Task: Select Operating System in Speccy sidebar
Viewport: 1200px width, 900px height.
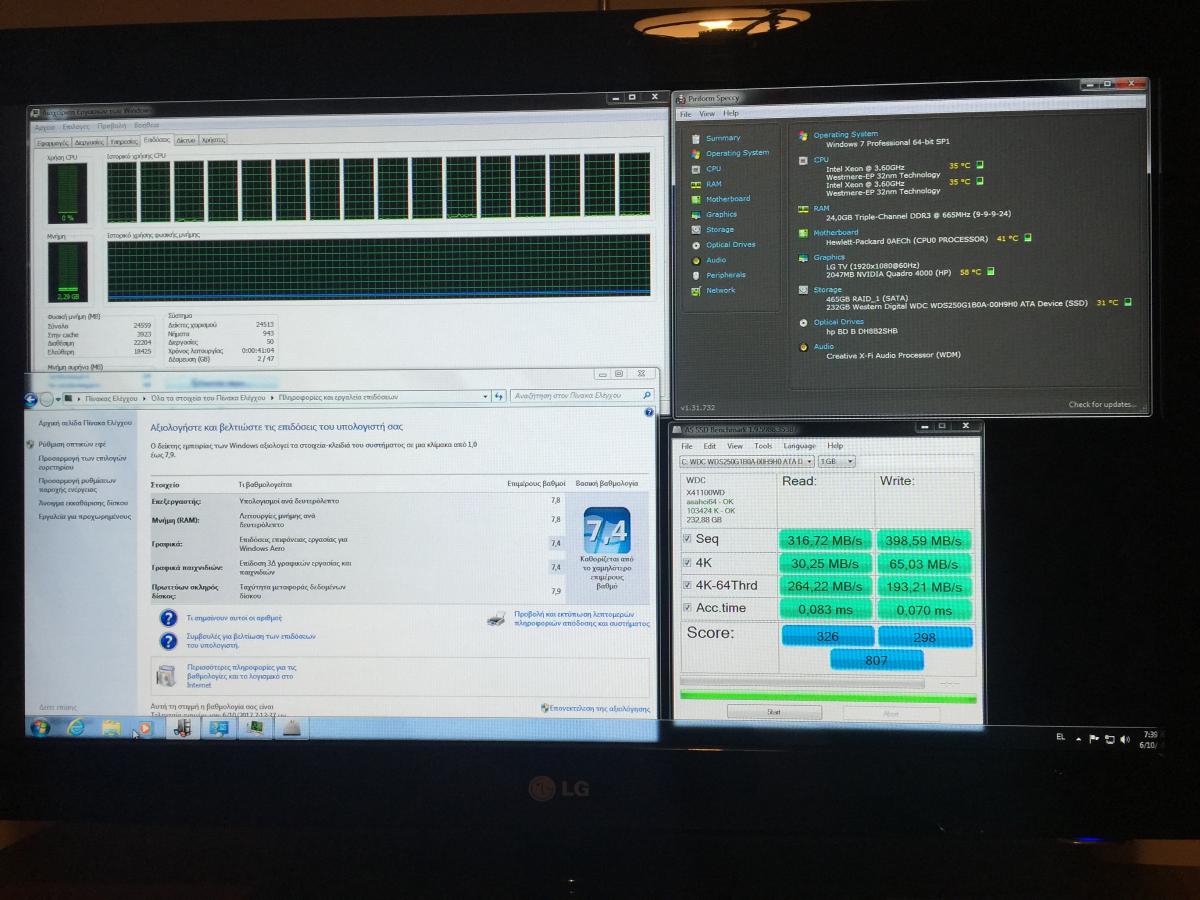Action: coord(737,153)
